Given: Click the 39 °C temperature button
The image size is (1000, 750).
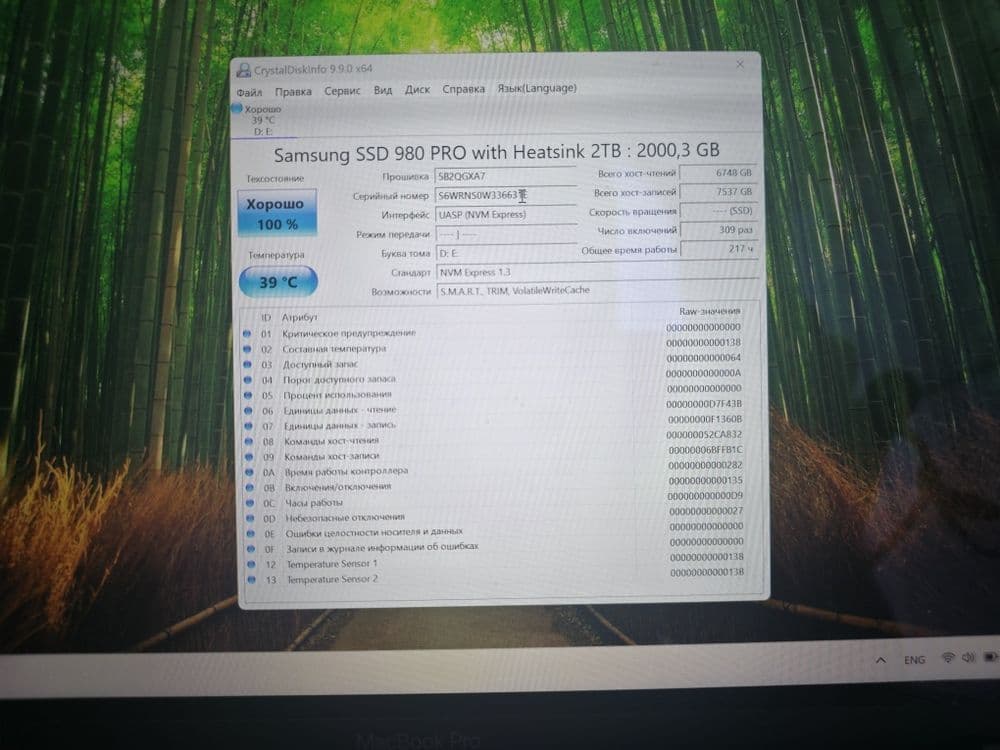Looking at the screenshot, I should click(x=278, y=282).
